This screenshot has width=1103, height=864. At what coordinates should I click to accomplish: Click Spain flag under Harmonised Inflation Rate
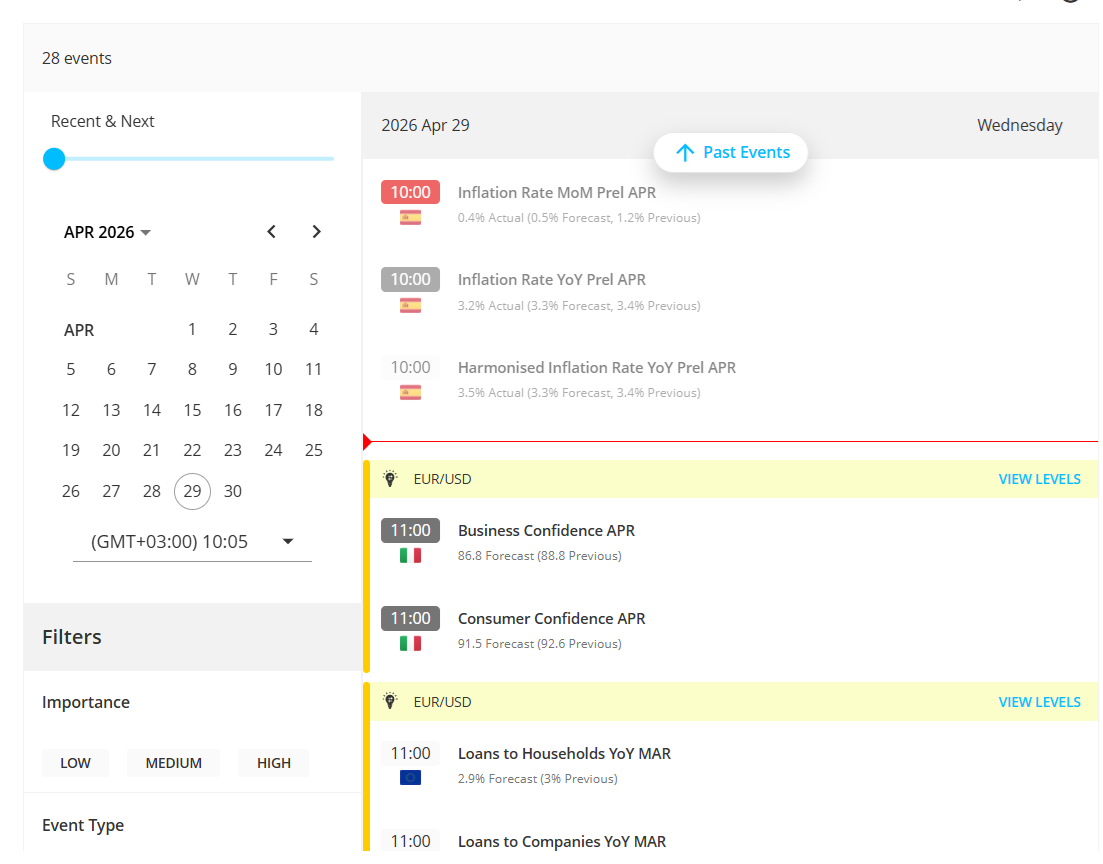pos(410,393)
